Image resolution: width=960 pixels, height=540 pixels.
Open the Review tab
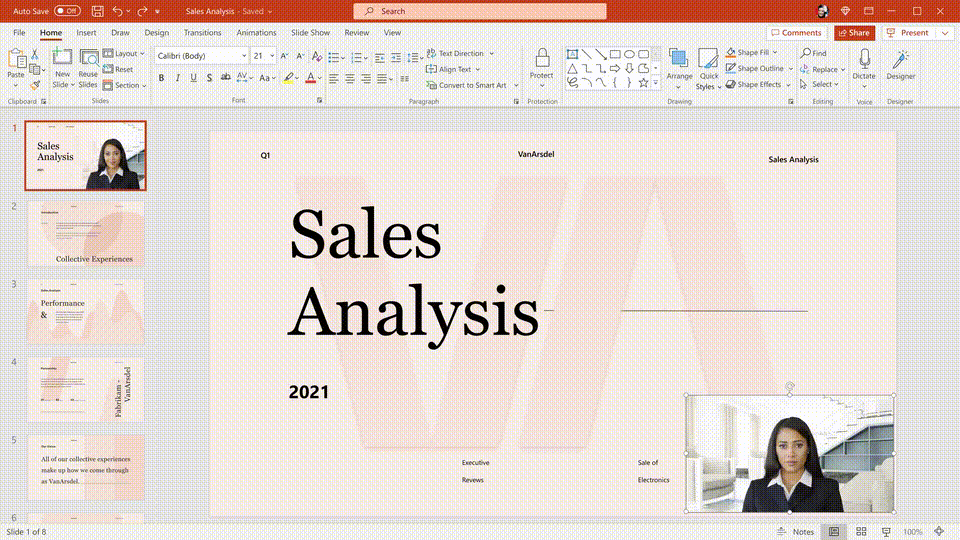(356, 32)
